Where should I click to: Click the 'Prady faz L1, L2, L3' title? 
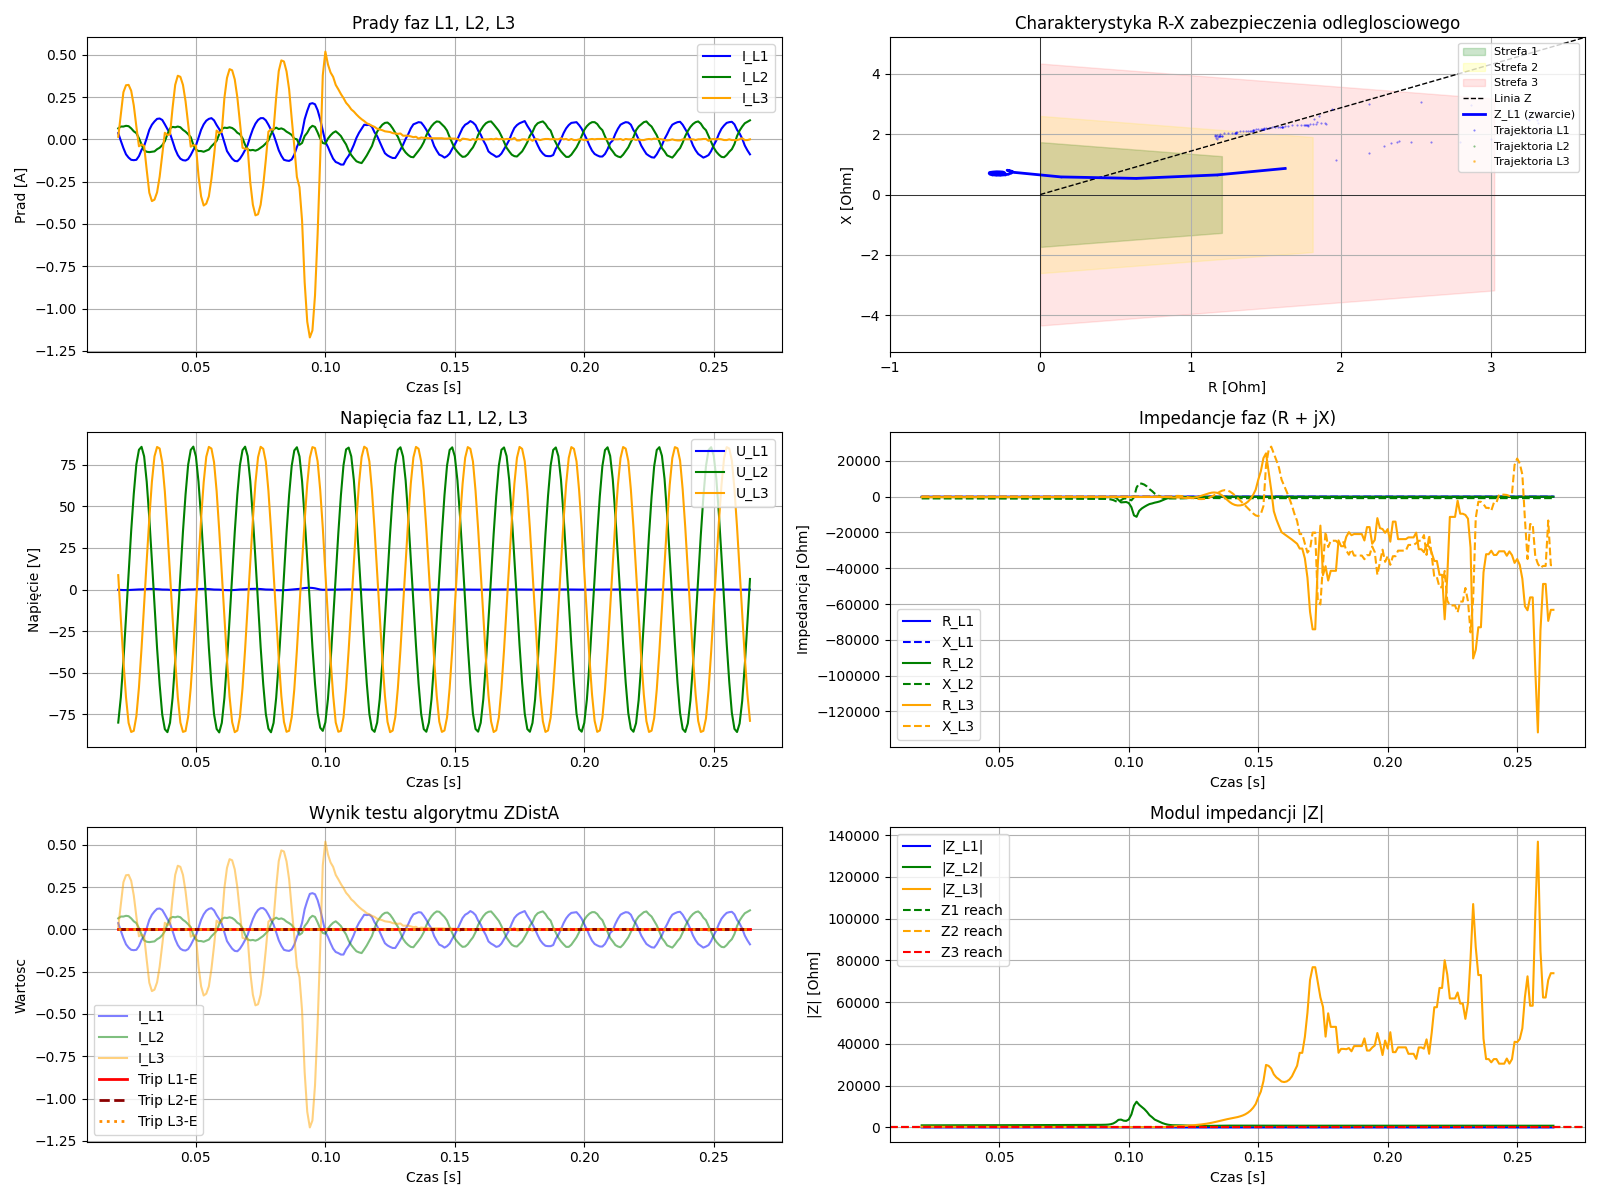[x=433, y=23]
